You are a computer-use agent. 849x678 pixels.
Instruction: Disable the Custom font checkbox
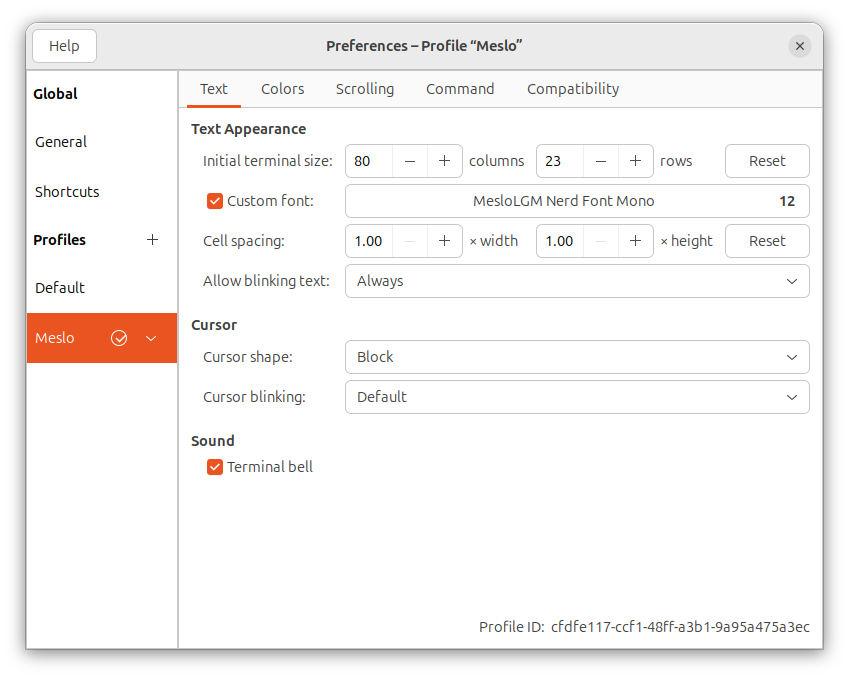[x=215, y=201]
